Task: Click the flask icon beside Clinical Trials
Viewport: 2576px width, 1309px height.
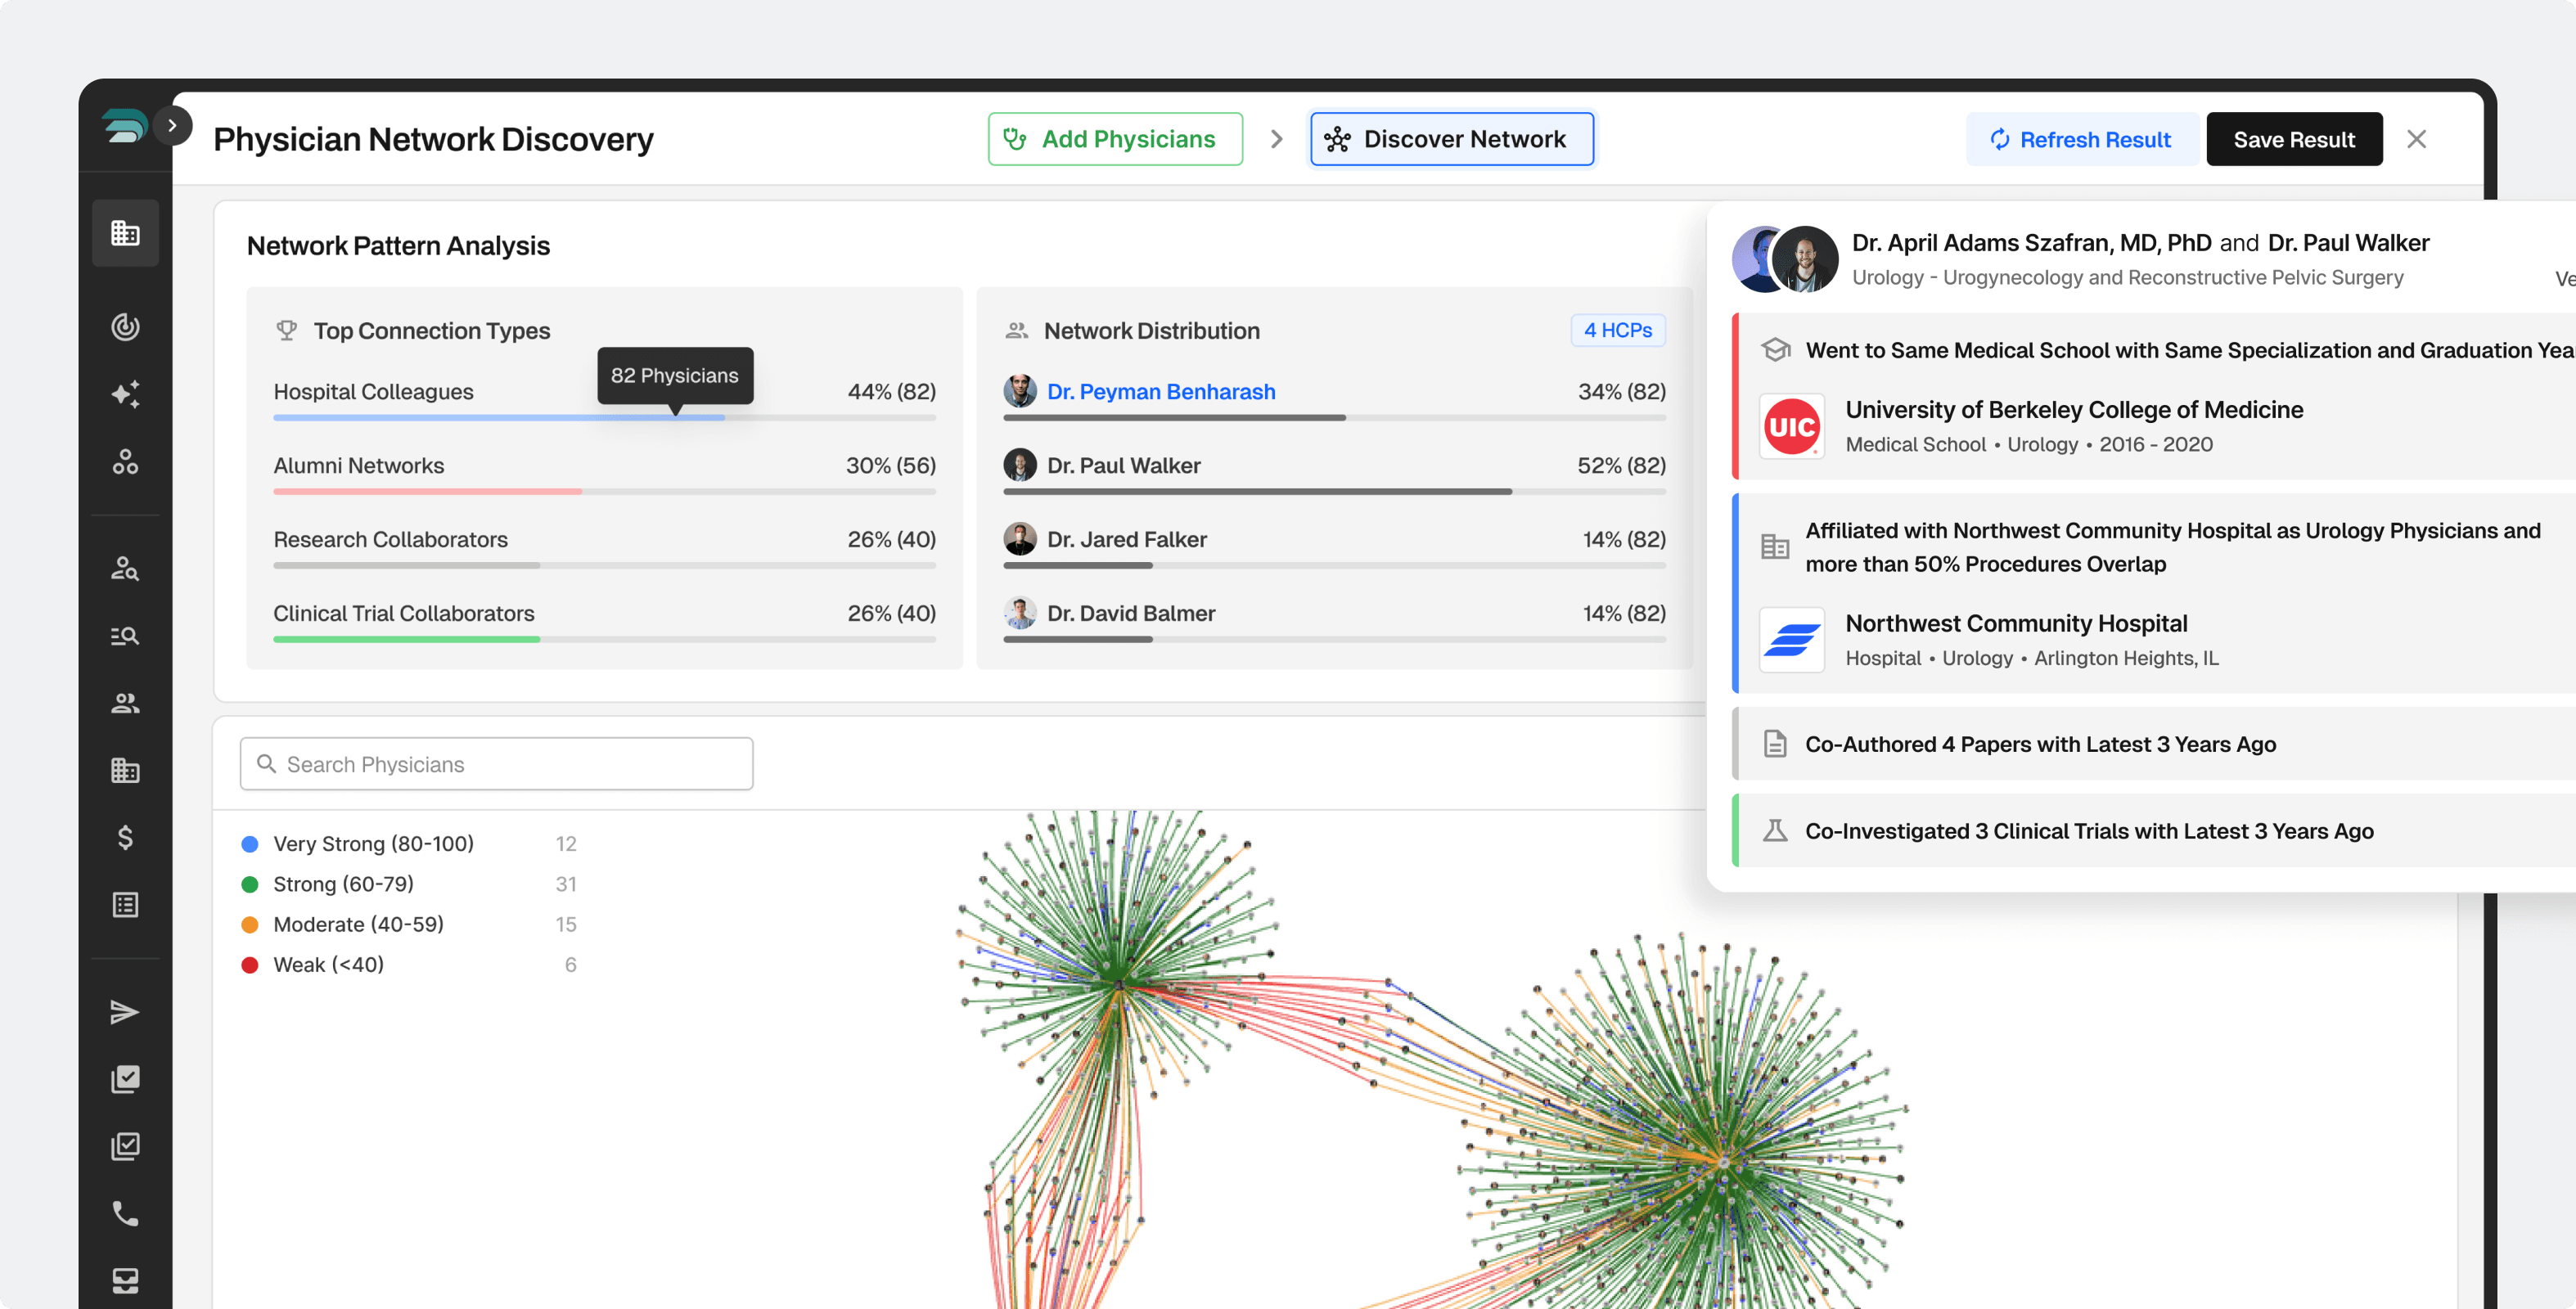Action: pyautogui.click(x=1775, y=831)
